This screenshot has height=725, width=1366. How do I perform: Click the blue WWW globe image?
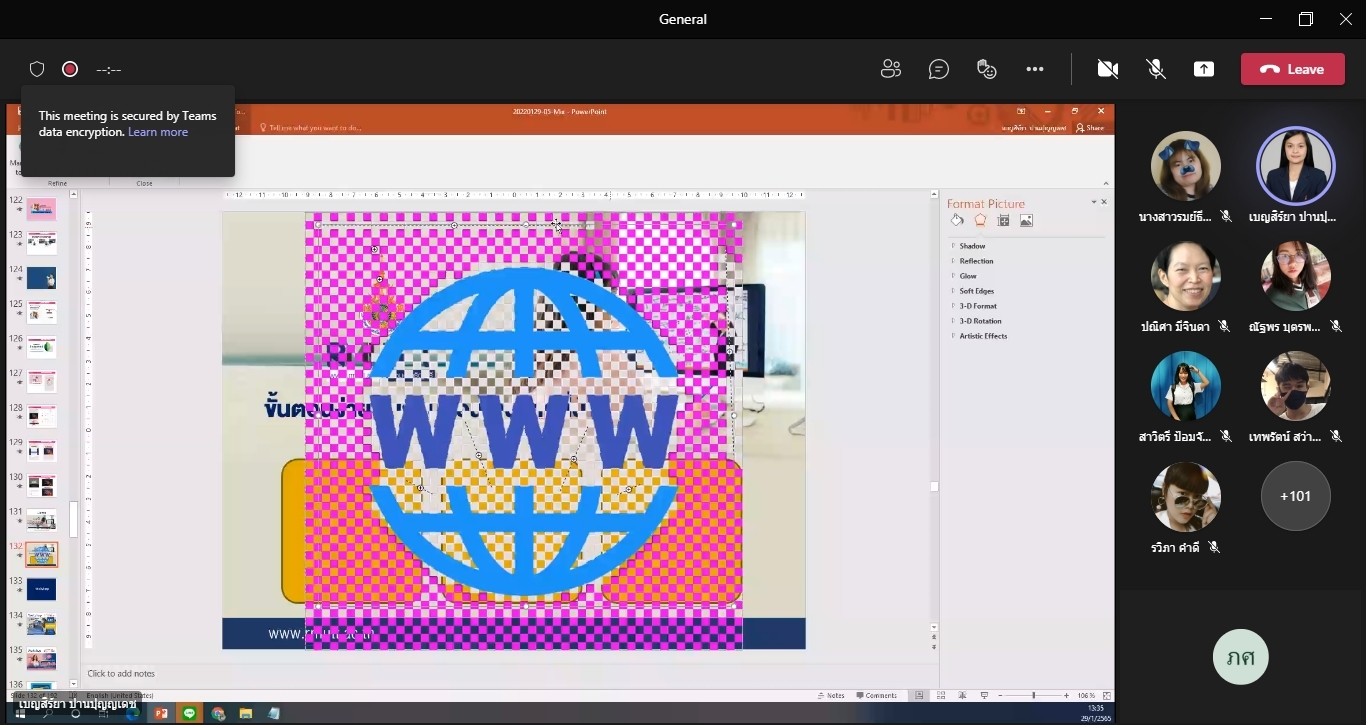523,430
